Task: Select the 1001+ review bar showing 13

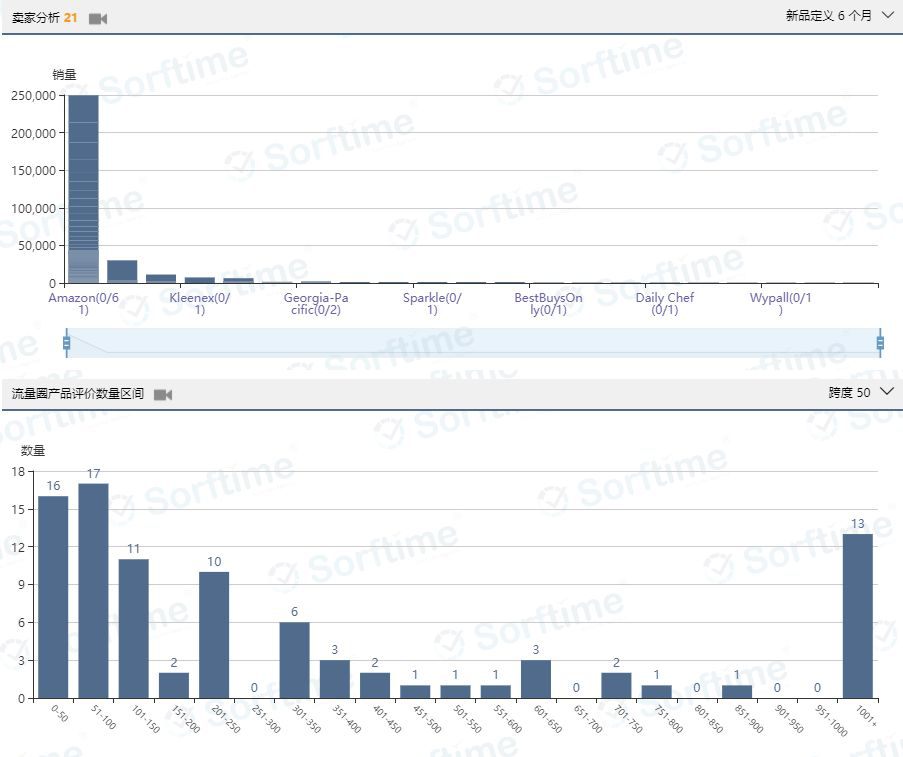Action: pos(857,616)
